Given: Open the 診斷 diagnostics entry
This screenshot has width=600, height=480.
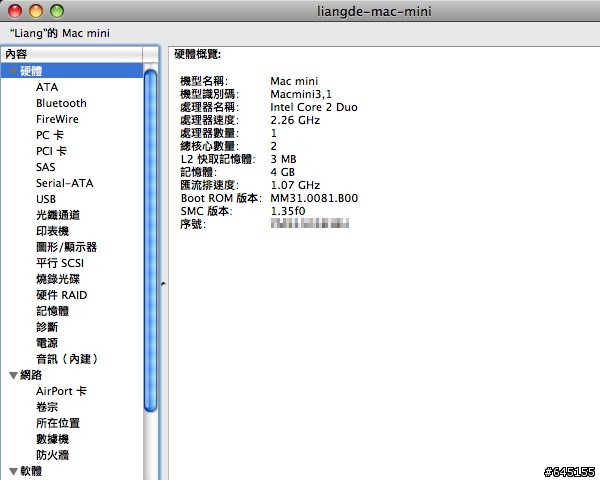Looking at the screenshot, I should [47, 327].
